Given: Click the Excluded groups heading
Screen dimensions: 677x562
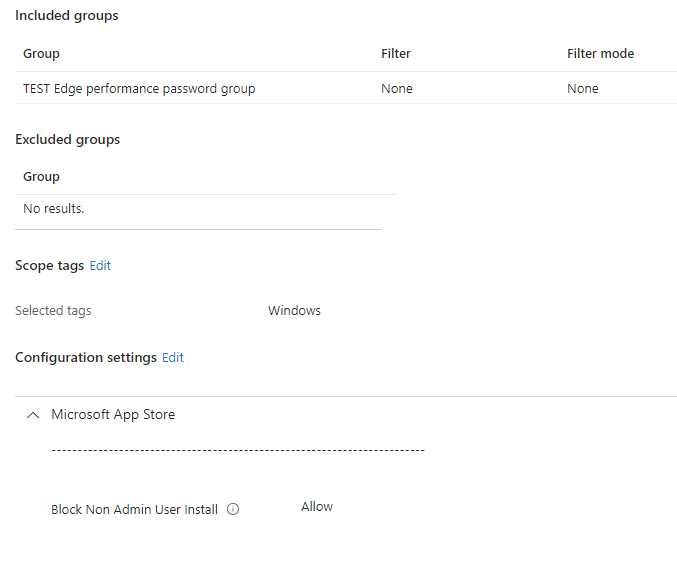Looking at the screenshot, I should pos(67,140).
